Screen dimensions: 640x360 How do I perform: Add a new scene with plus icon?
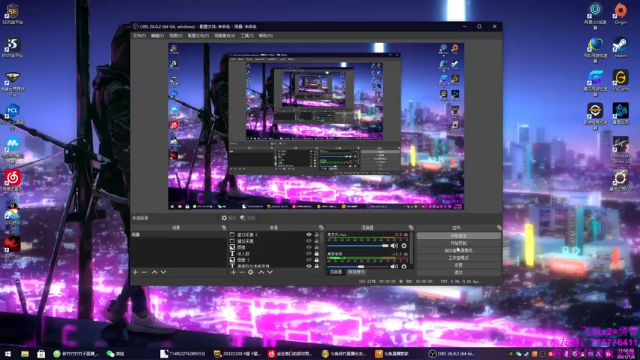point(135,272)
